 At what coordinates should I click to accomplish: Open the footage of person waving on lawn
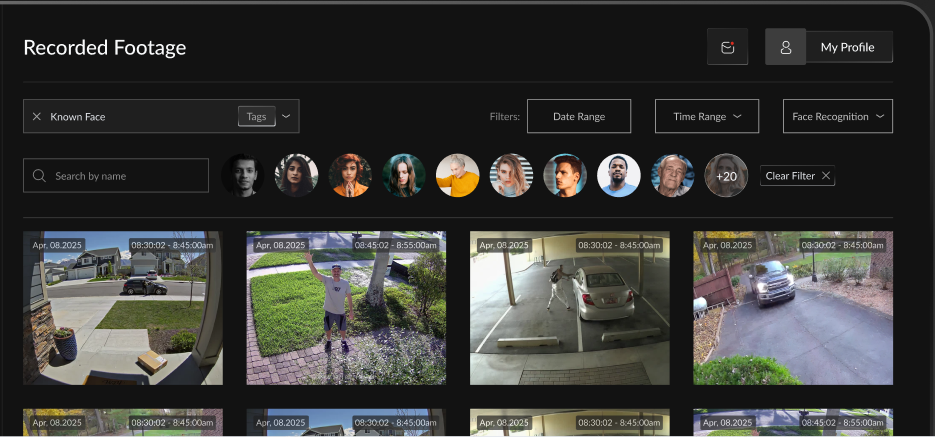tap(346, 308)
